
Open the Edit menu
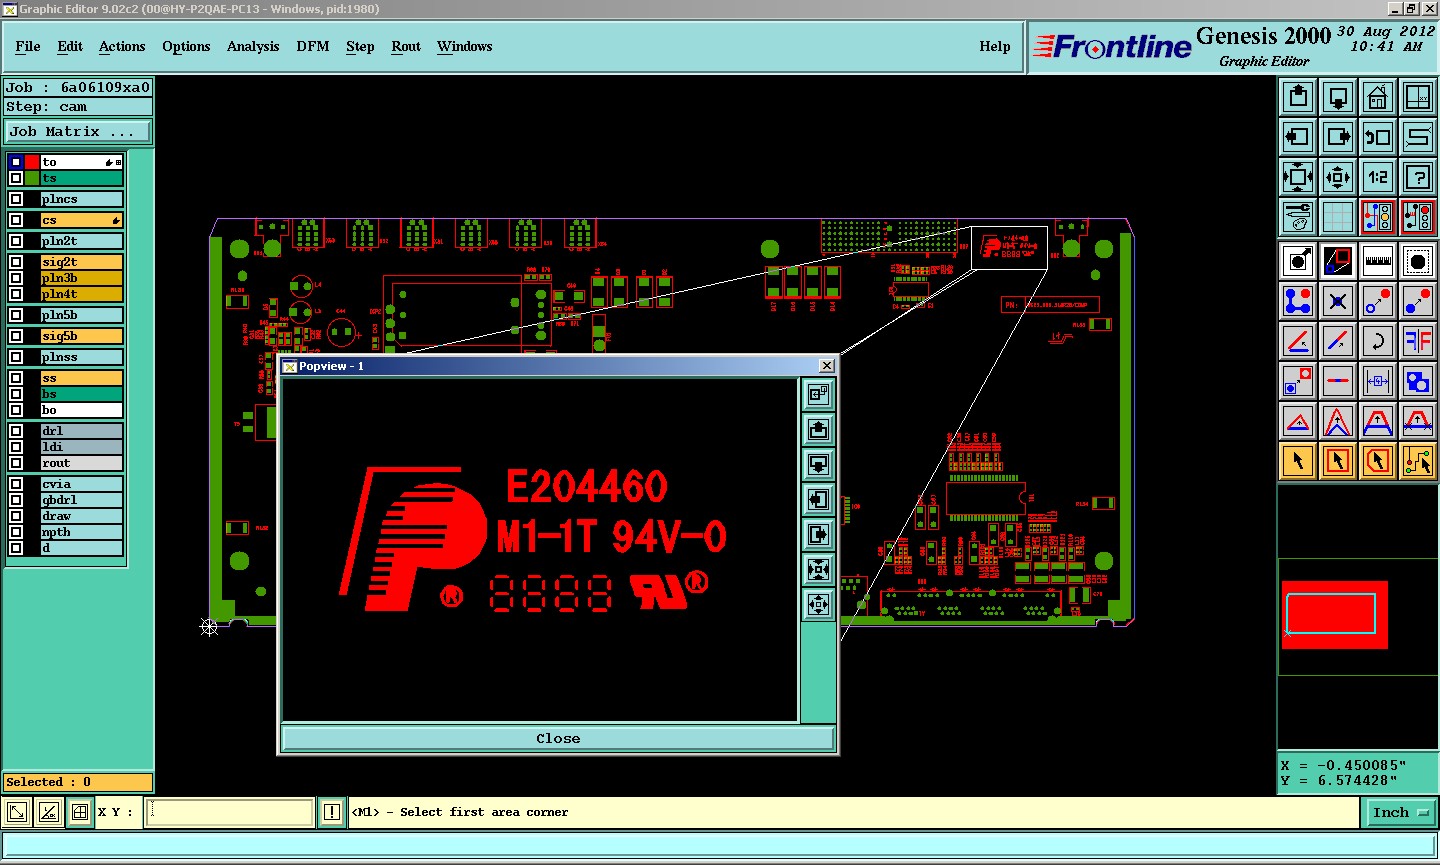pyautogui.click(x=70, y=46)
